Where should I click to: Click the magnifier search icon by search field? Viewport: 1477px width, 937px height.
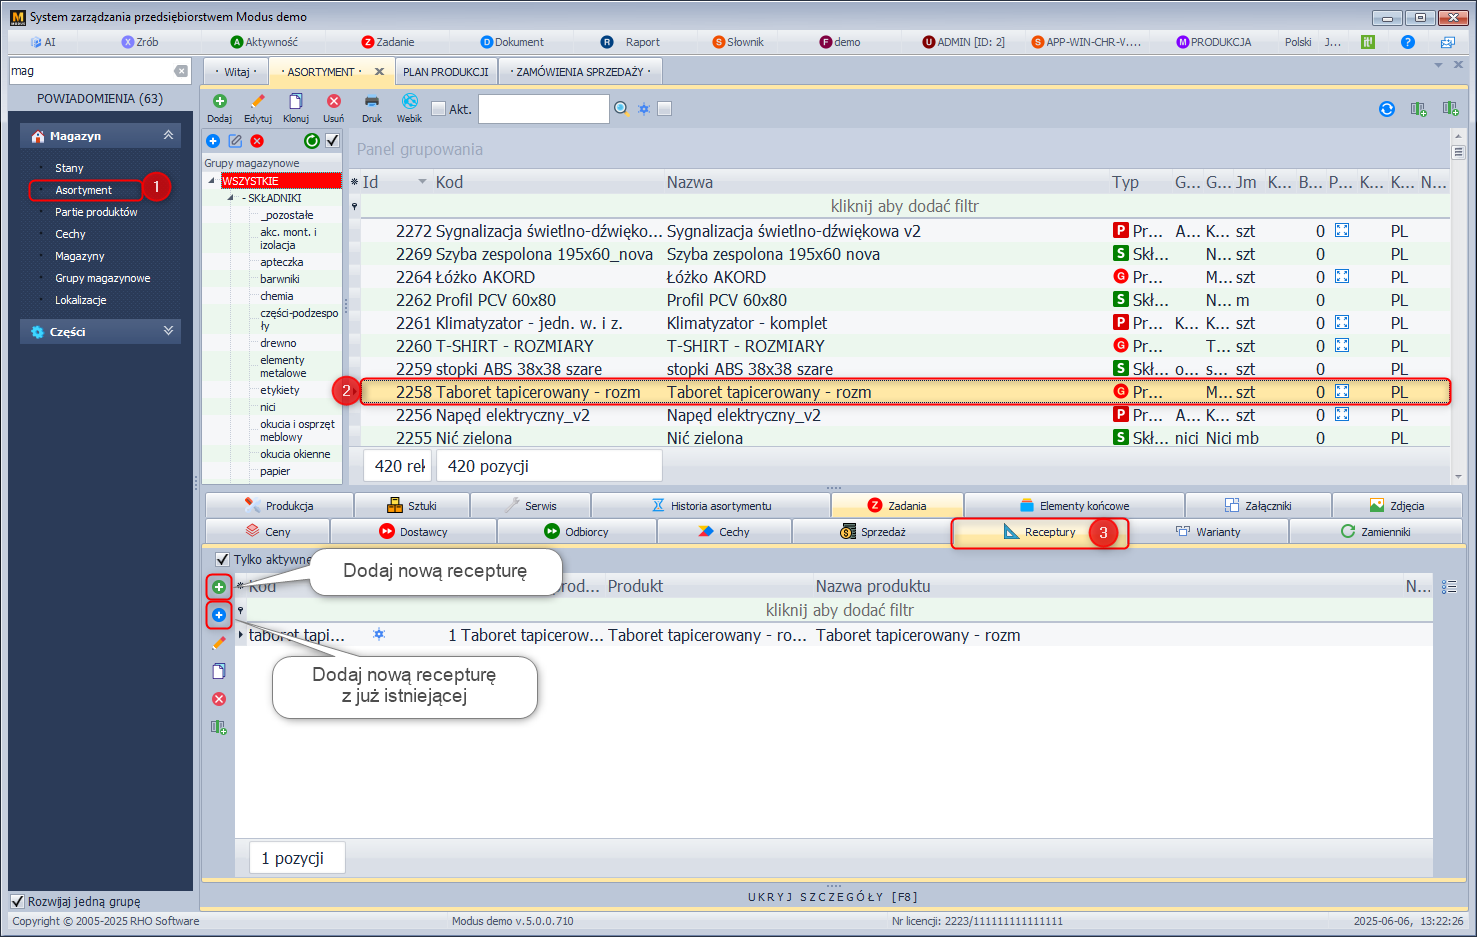click(621, 109)
